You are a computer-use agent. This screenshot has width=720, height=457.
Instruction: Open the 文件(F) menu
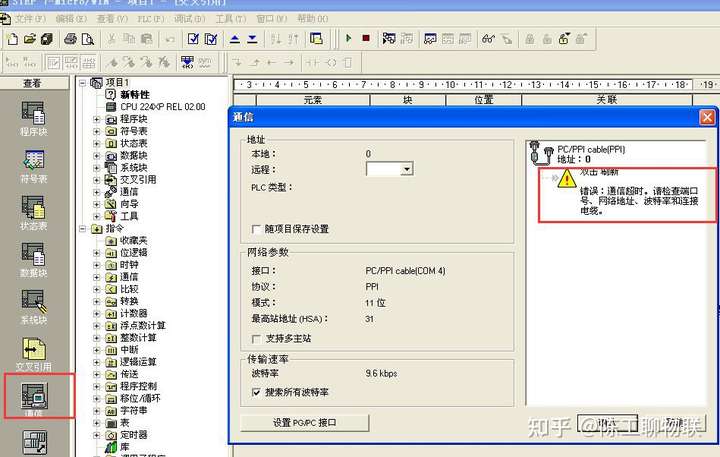[30, 19]
